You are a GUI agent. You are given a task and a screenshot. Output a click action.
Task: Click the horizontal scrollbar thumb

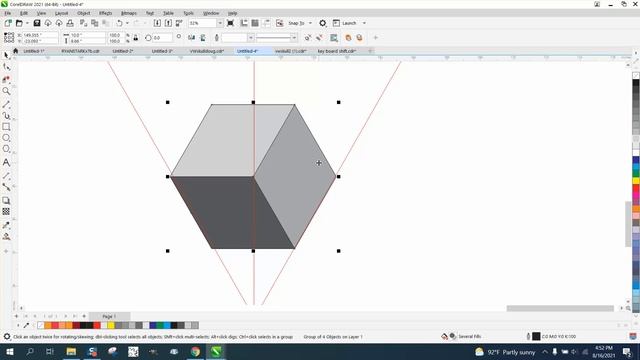point(560,308)
